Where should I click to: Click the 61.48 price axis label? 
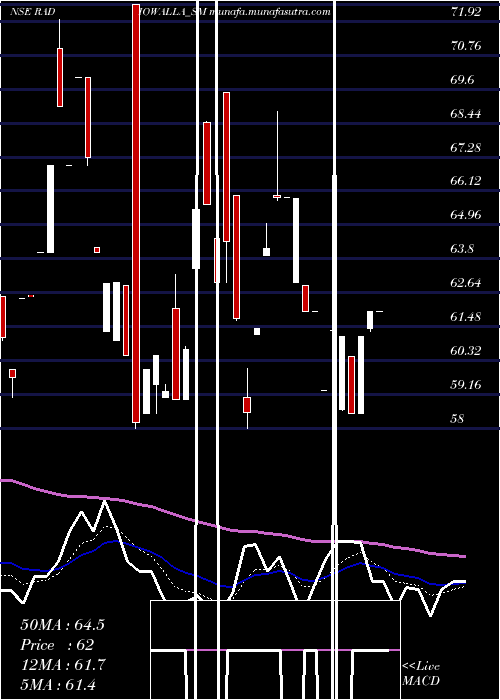(x=466, y=317)
